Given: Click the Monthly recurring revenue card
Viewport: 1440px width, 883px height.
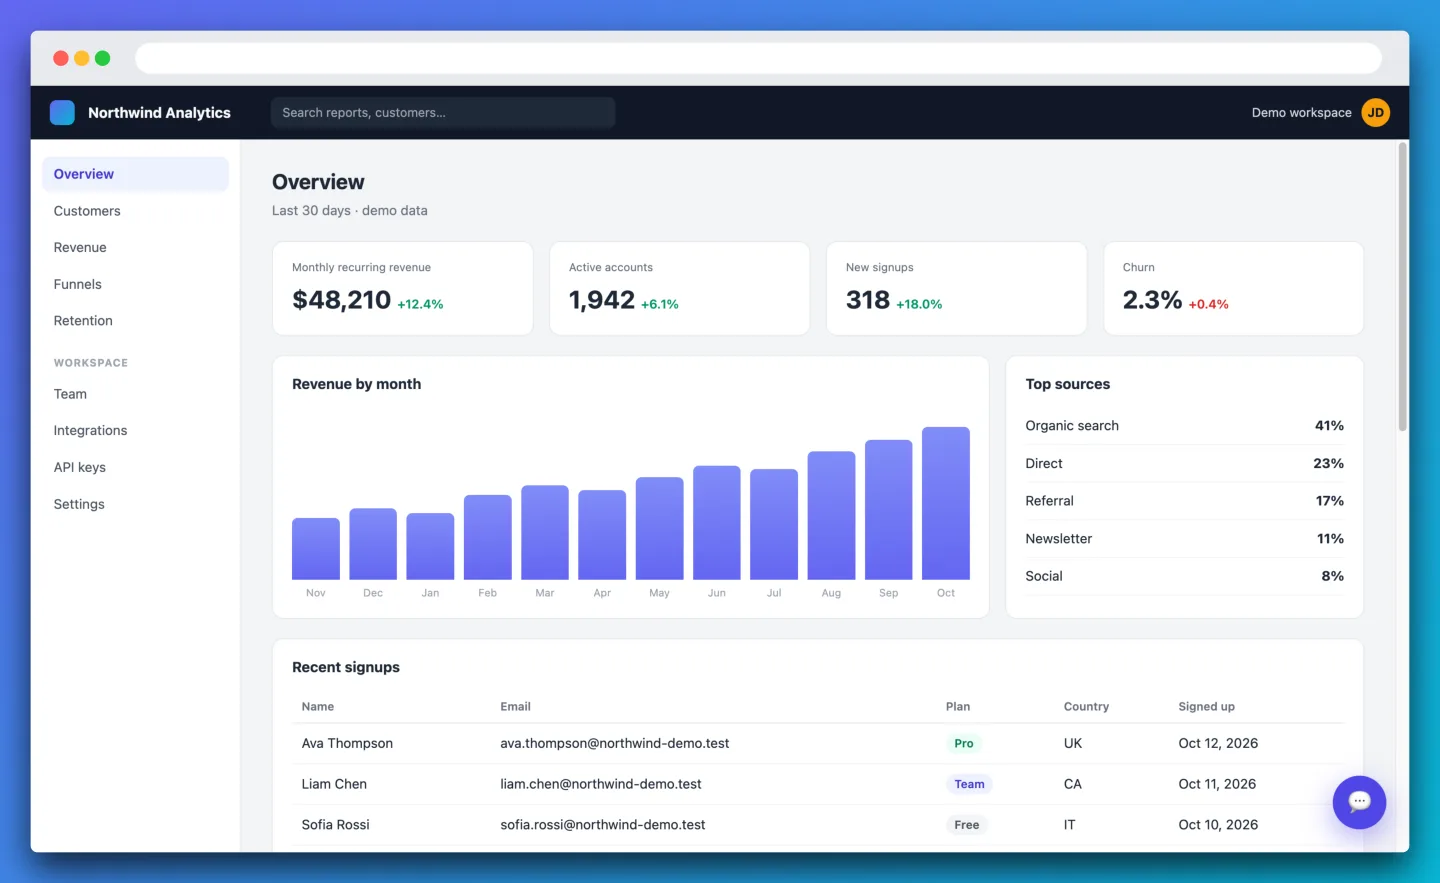Looking at the screenshot, I should [x=403, y=288].
